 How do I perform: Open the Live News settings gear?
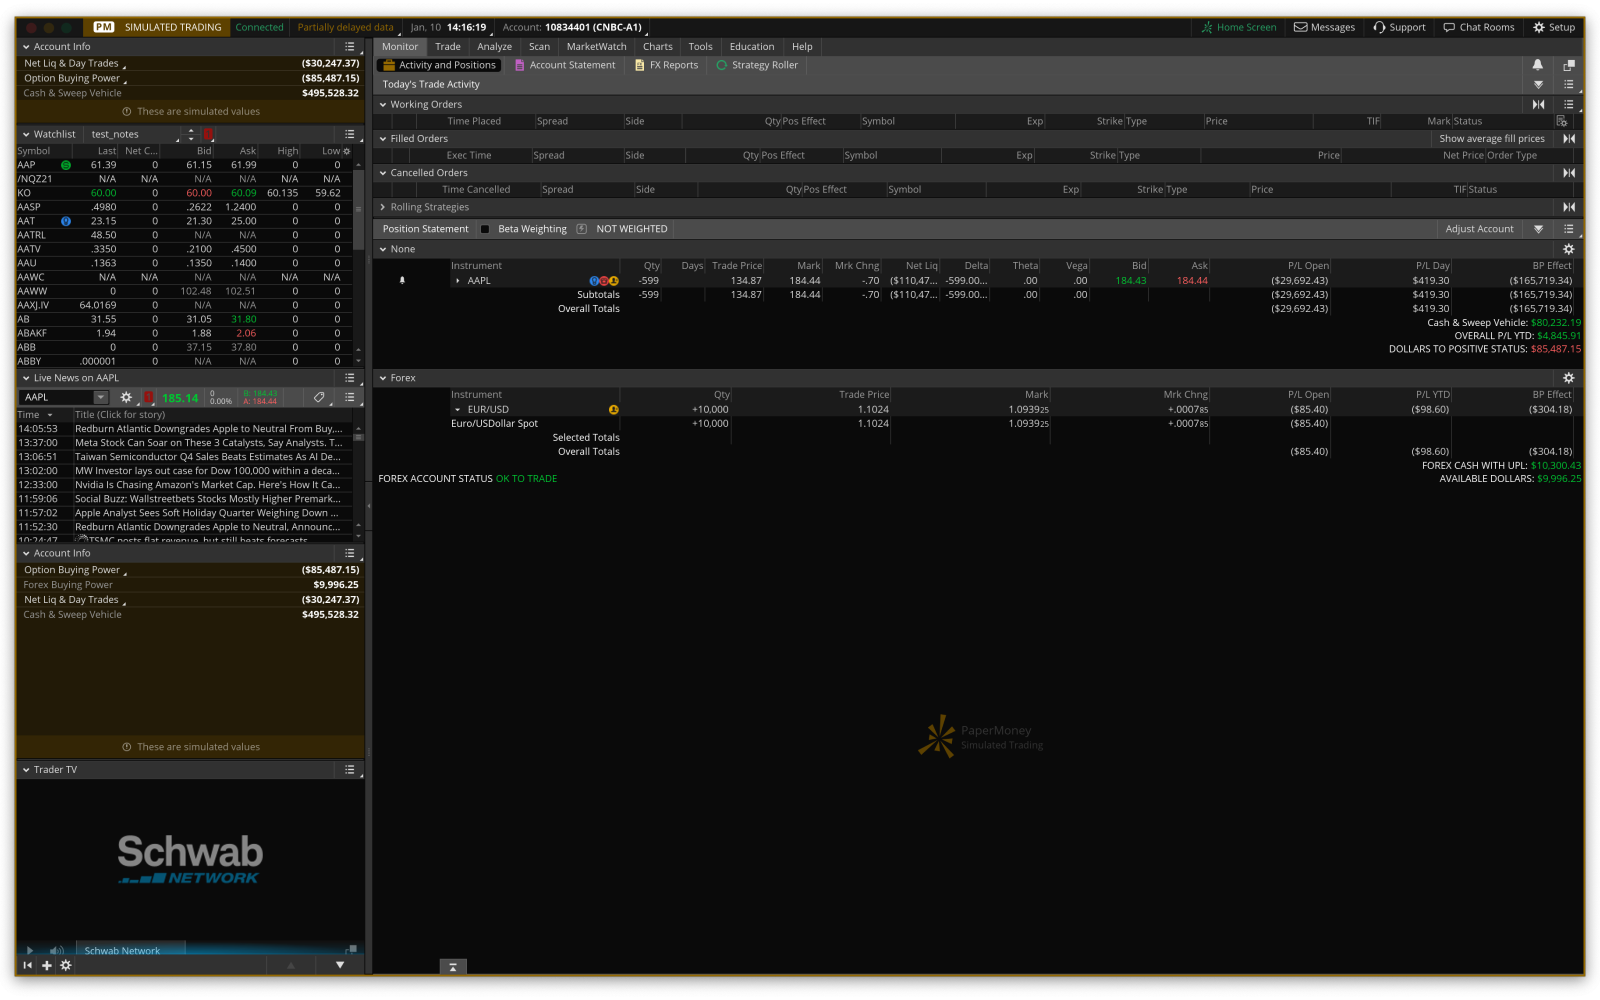pos(126,397)
